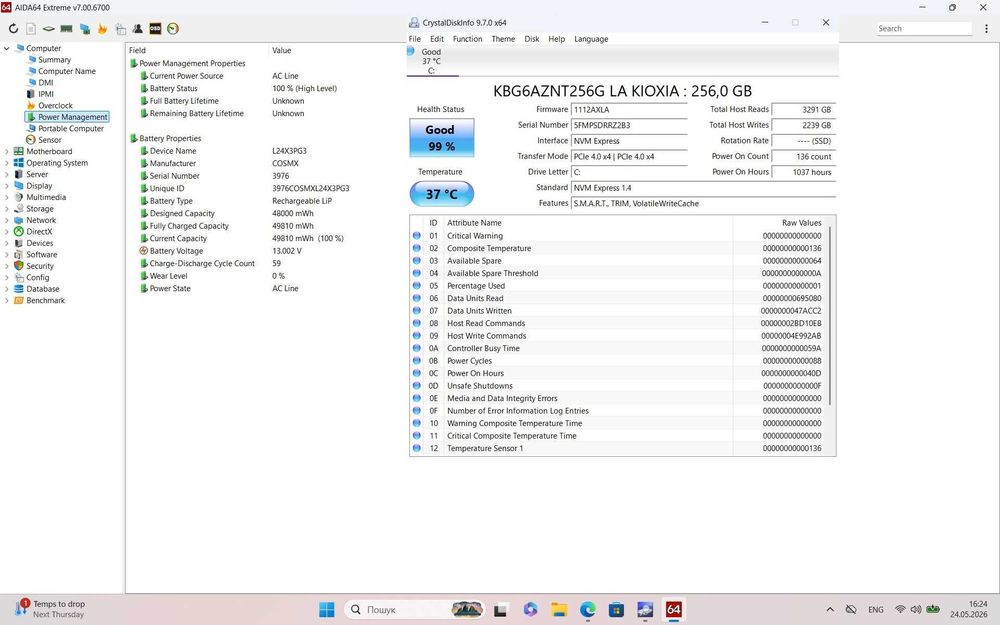Select Sensor in the Computer tree
The width and height of the screenshot is (1000, 625).
[49, 140]
